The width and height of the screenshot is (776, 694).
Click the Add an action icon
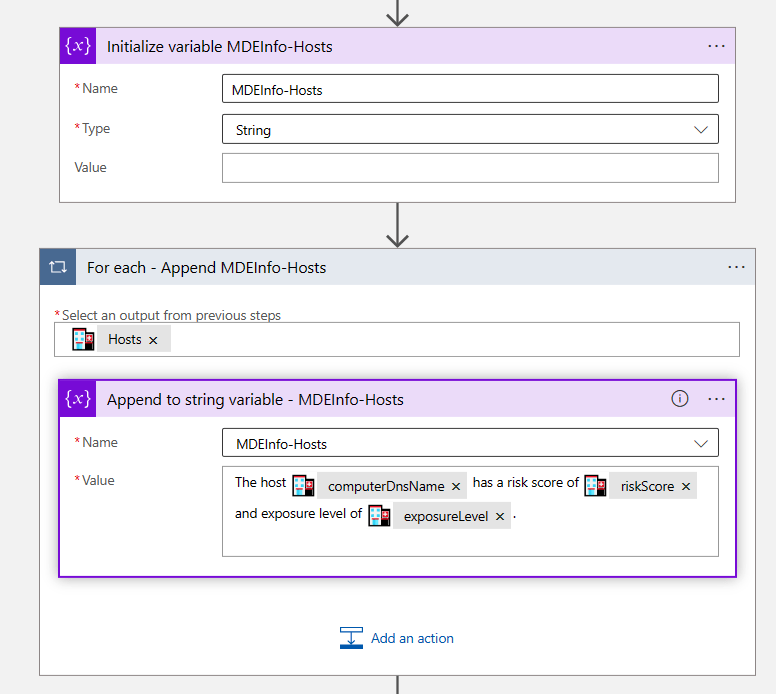(351, 638)
